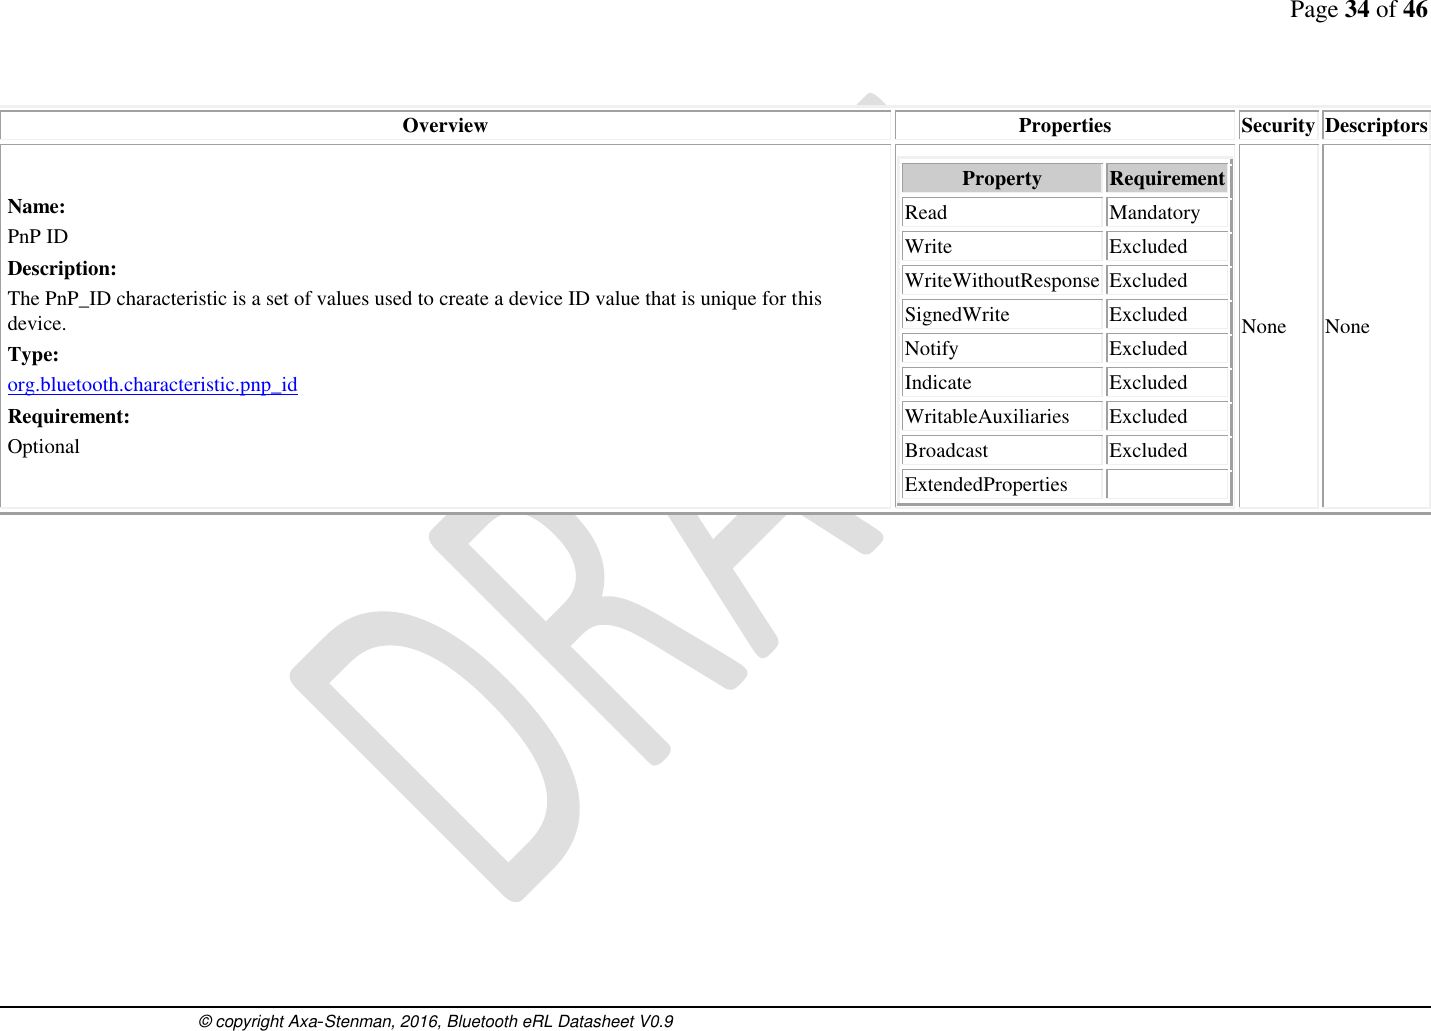Select the 'Mandatory' requirement cell
This screenshot has width=1431, height=1031.
[1167, 212]
